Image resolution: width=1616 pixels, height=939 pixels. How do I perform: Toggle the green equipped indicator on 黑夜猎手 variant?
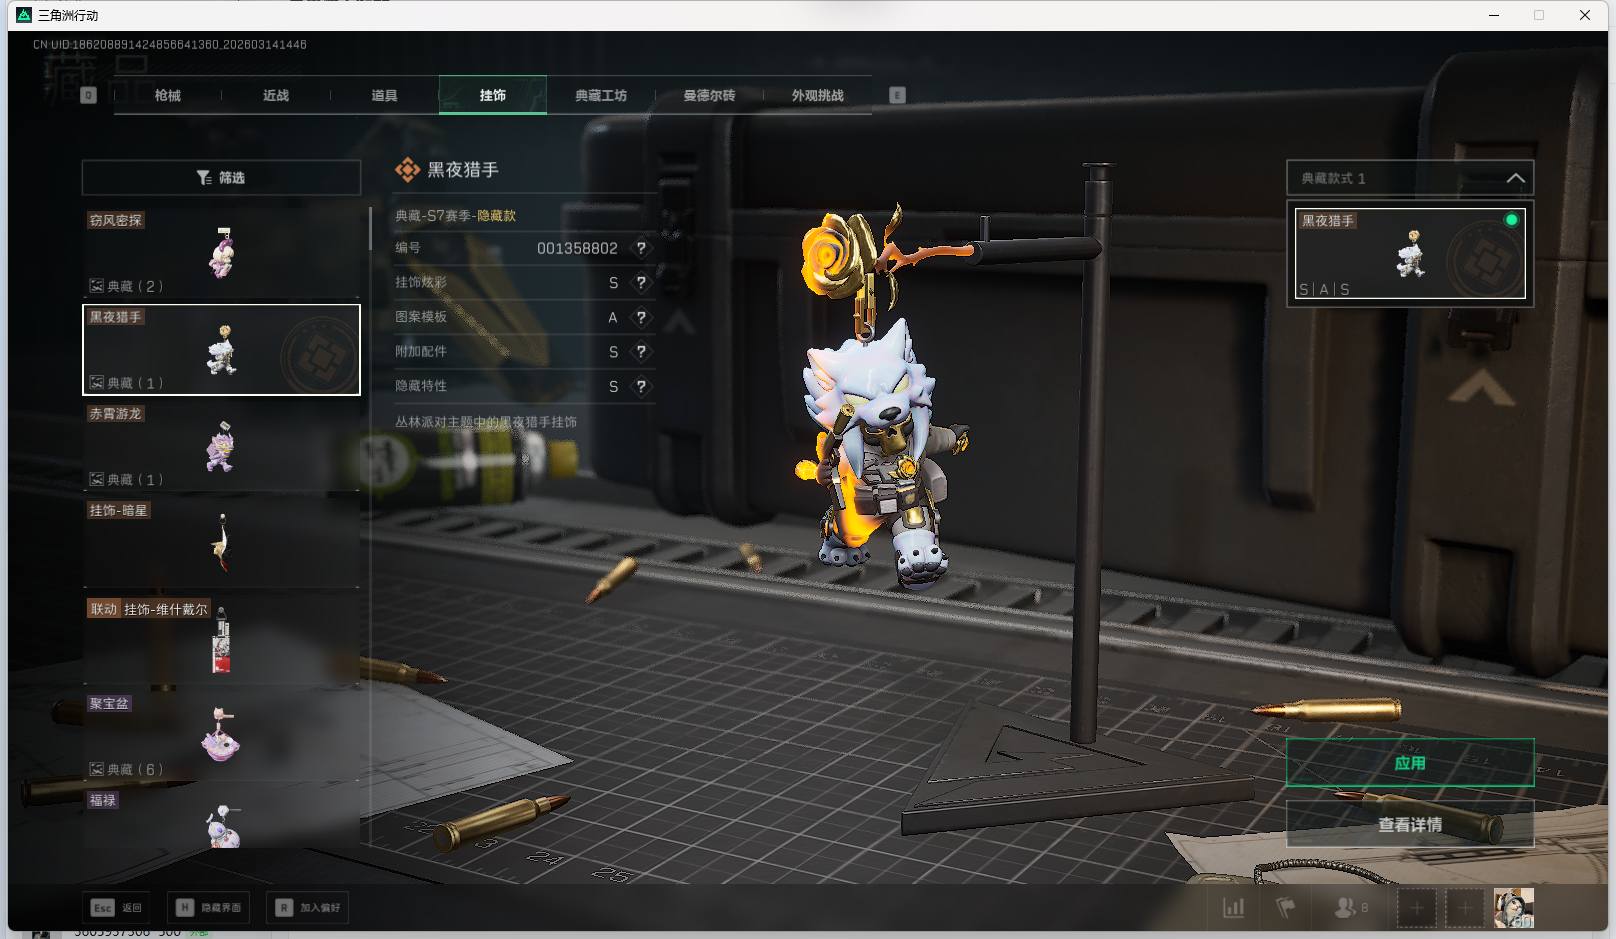tap(1511, 220)
